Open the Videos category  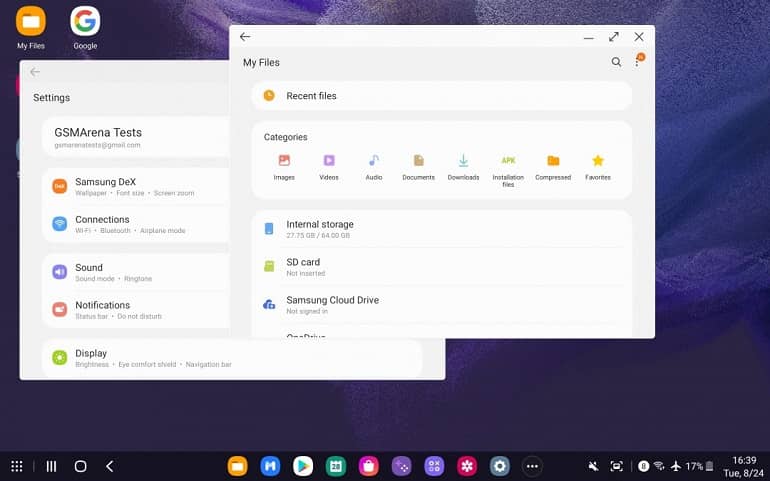[x=329, y=167]
